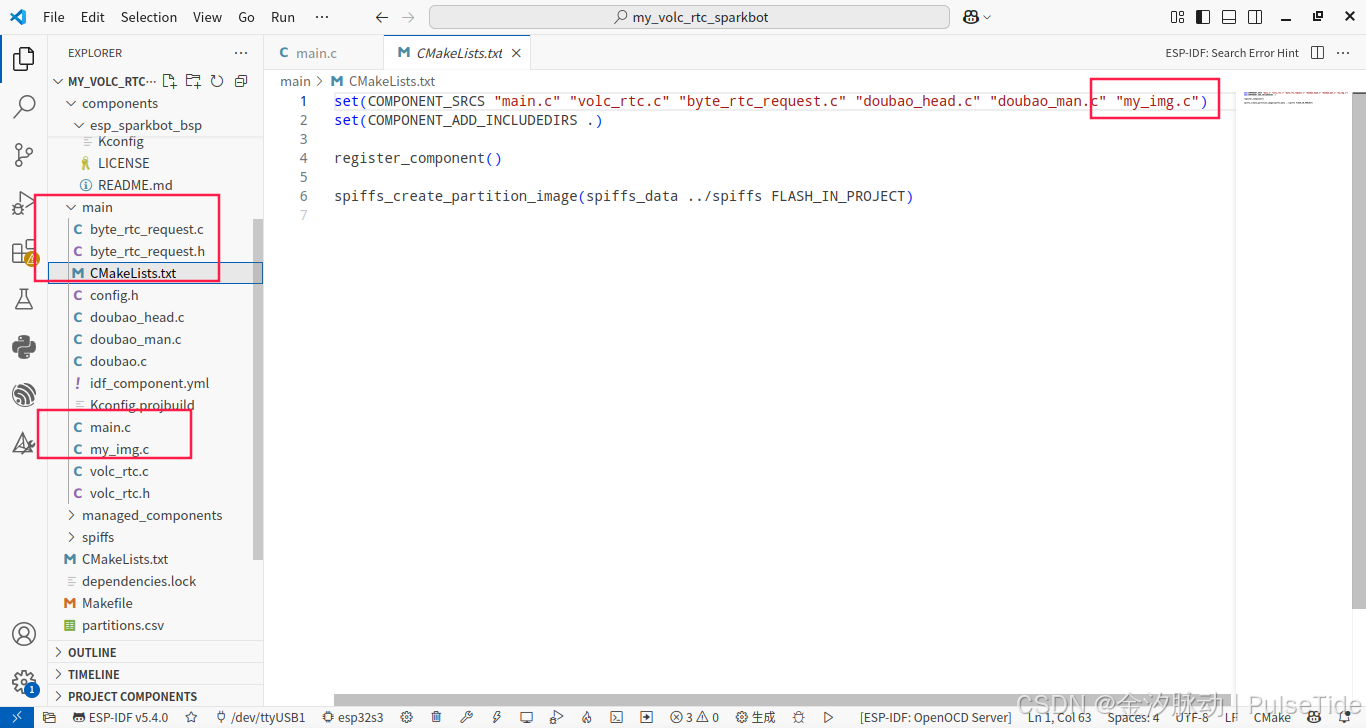Open the ESP-IDF Espressif view
The image size is (1366, 728).
(x=24, y=395)
